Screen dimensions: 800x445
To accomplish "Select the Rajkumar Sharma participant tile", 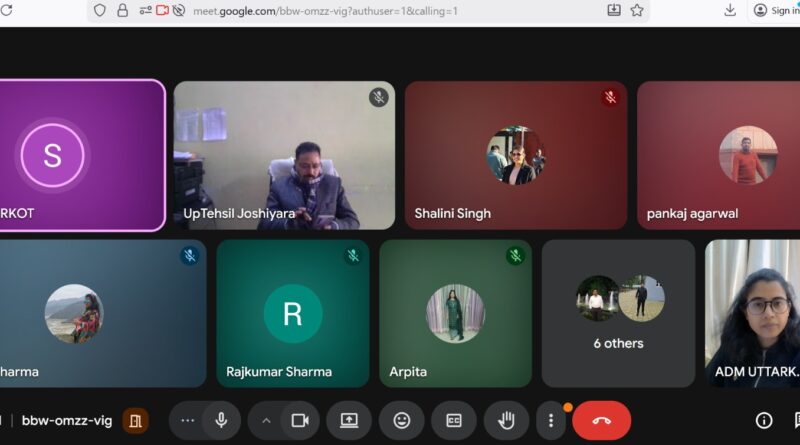I will pyautogui.click(x=292, y=313).
